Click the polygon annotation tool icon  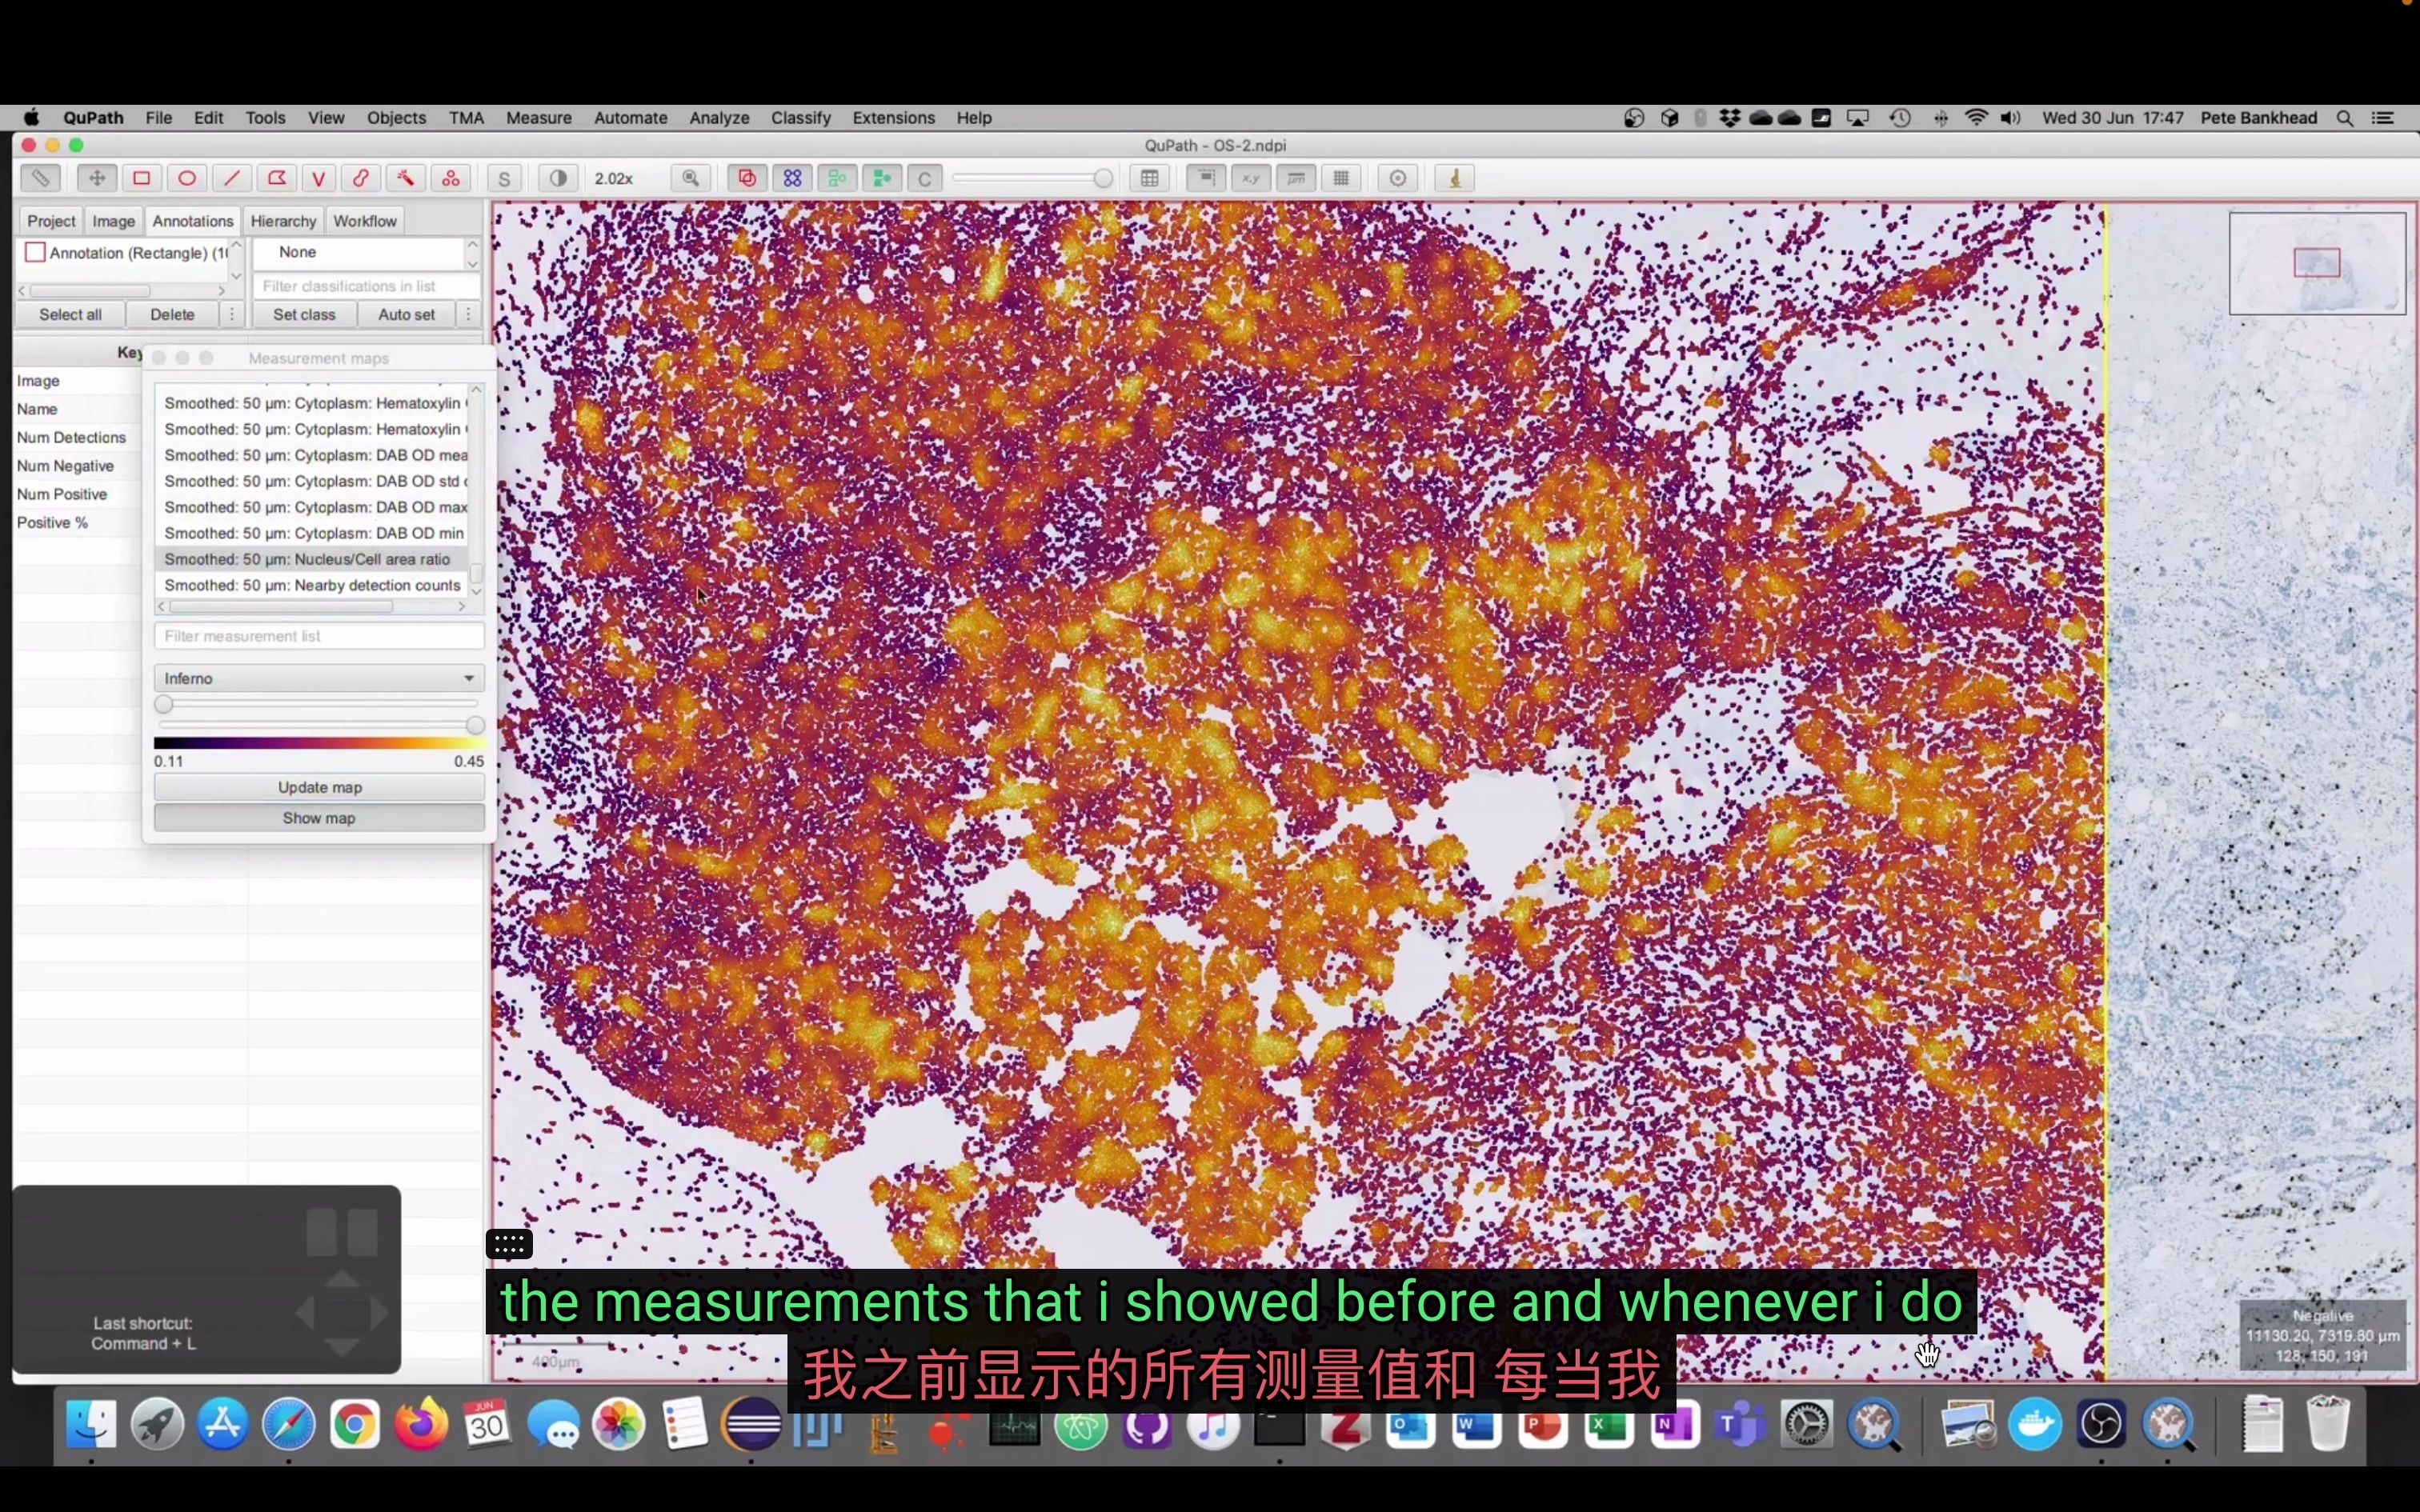(274, 178)
